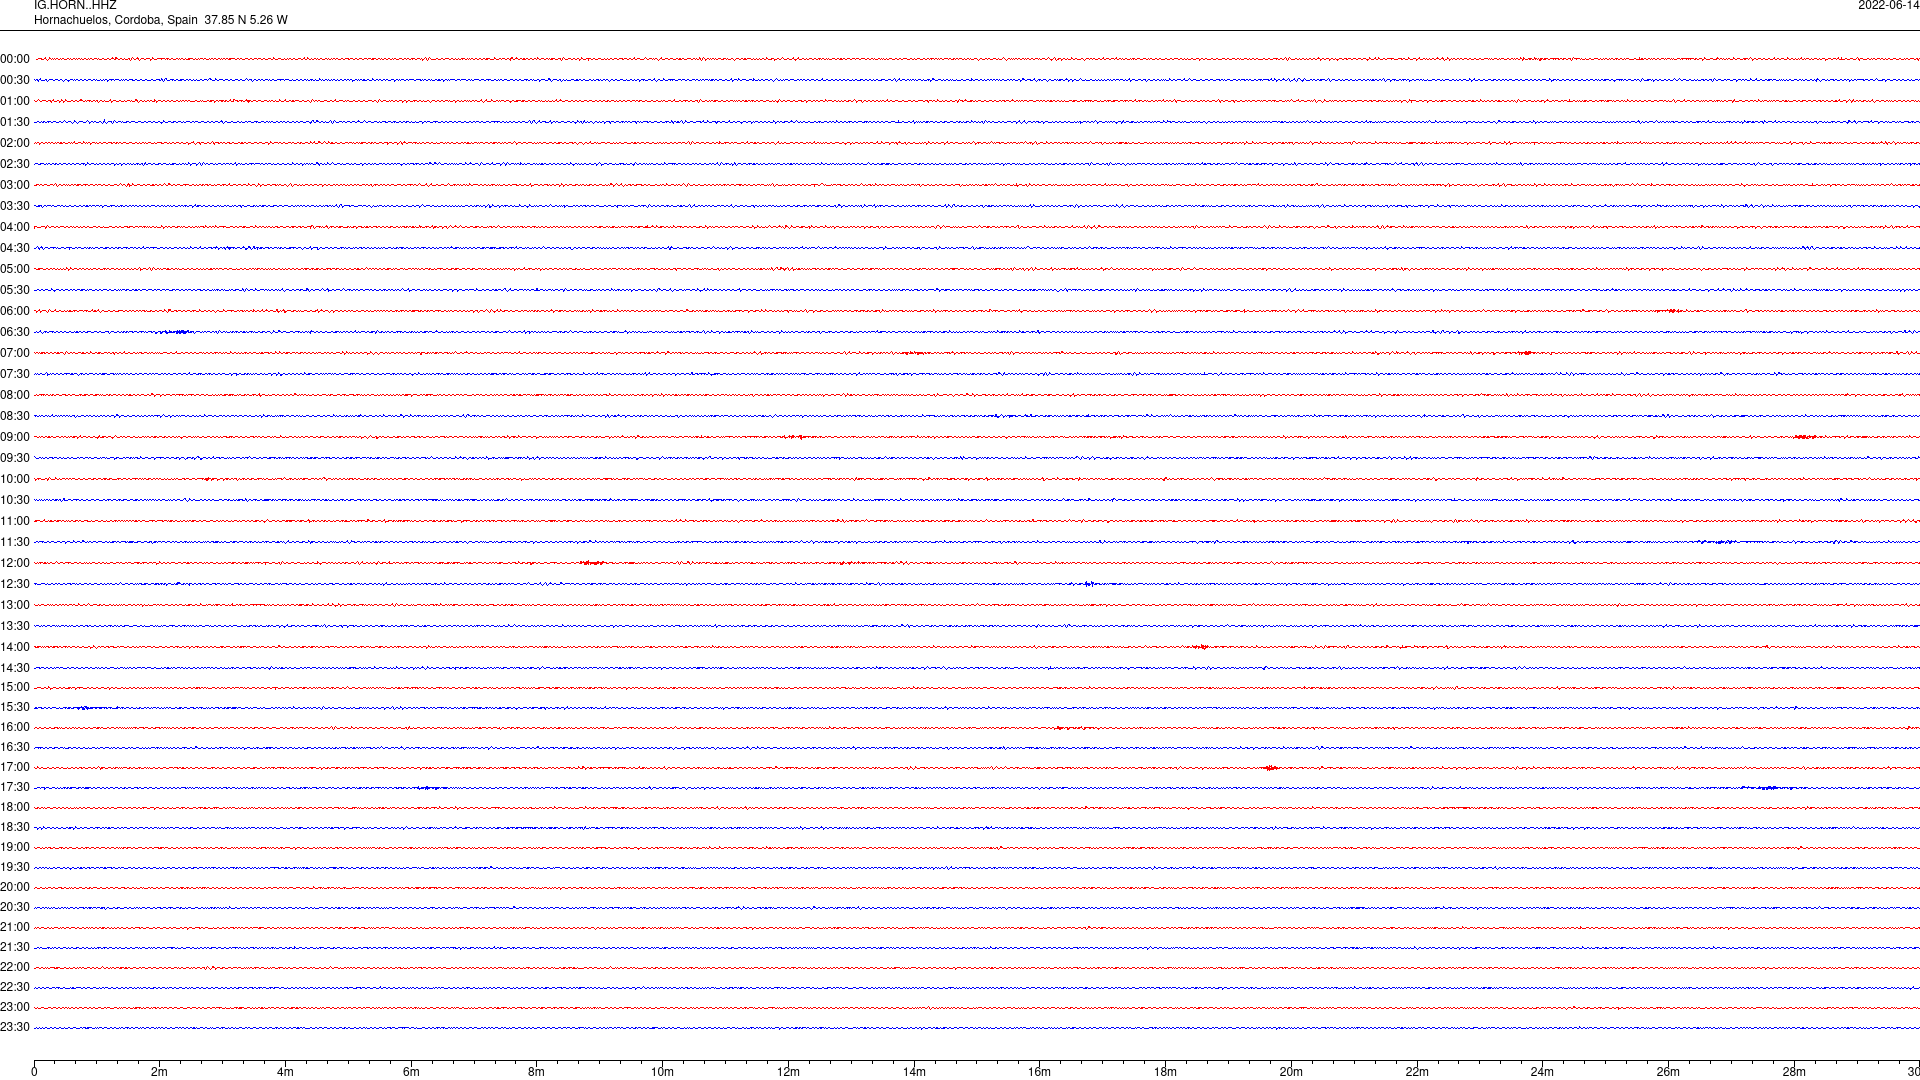
Task: Click the Hornachuelos, Cordoba, Spain location text
Action: point(116,20)
